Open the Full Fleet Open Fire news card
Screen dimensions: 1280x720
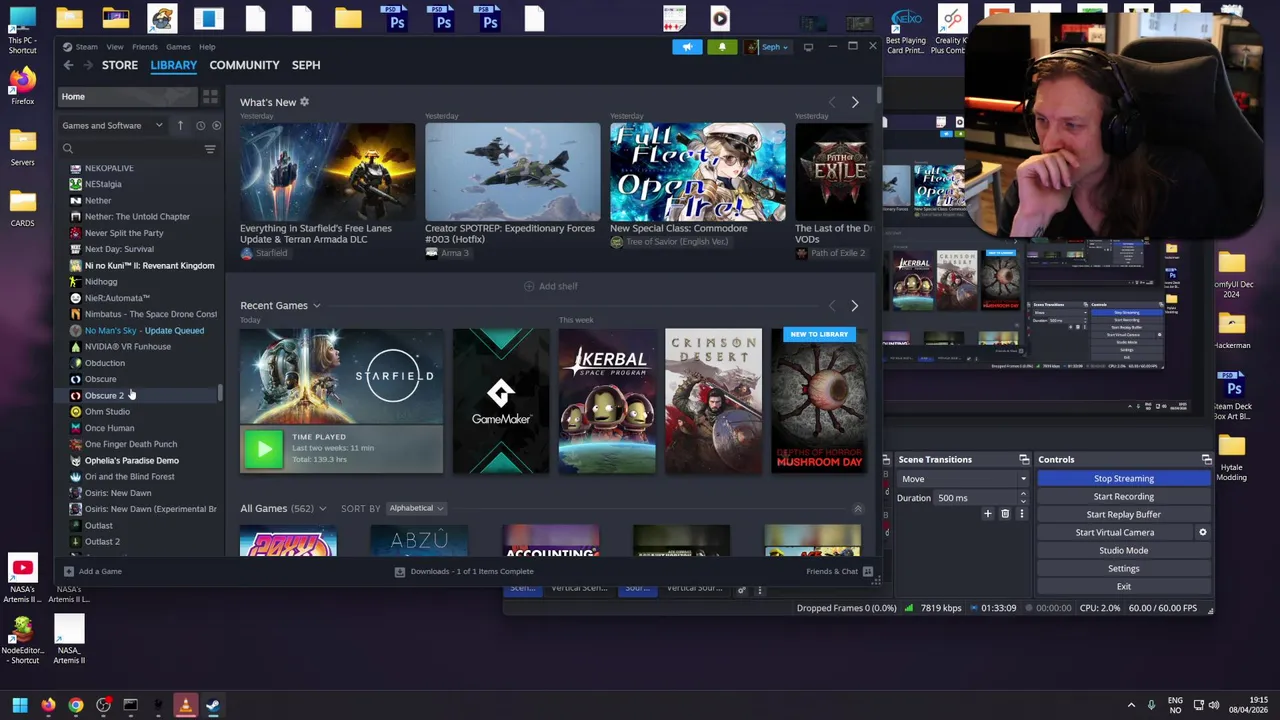coord(697,172)
